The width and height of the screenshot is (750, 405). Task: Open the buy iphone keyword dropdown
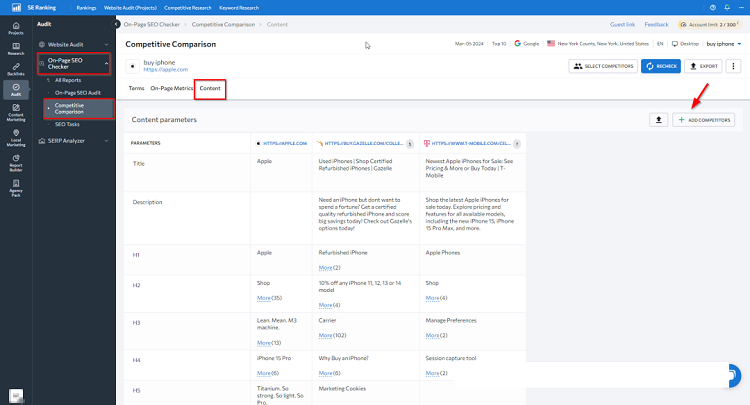click(724, 44)
